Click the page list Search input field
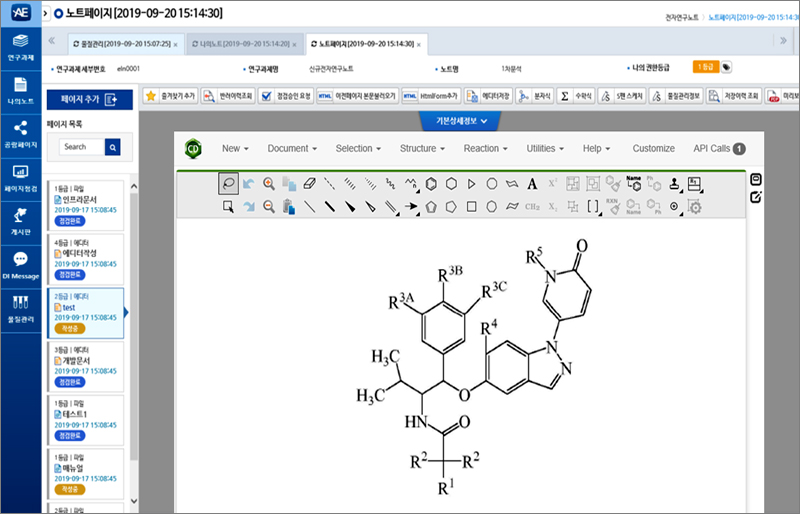The height and width of the screenshot is (514, 800). coord(79,148)
